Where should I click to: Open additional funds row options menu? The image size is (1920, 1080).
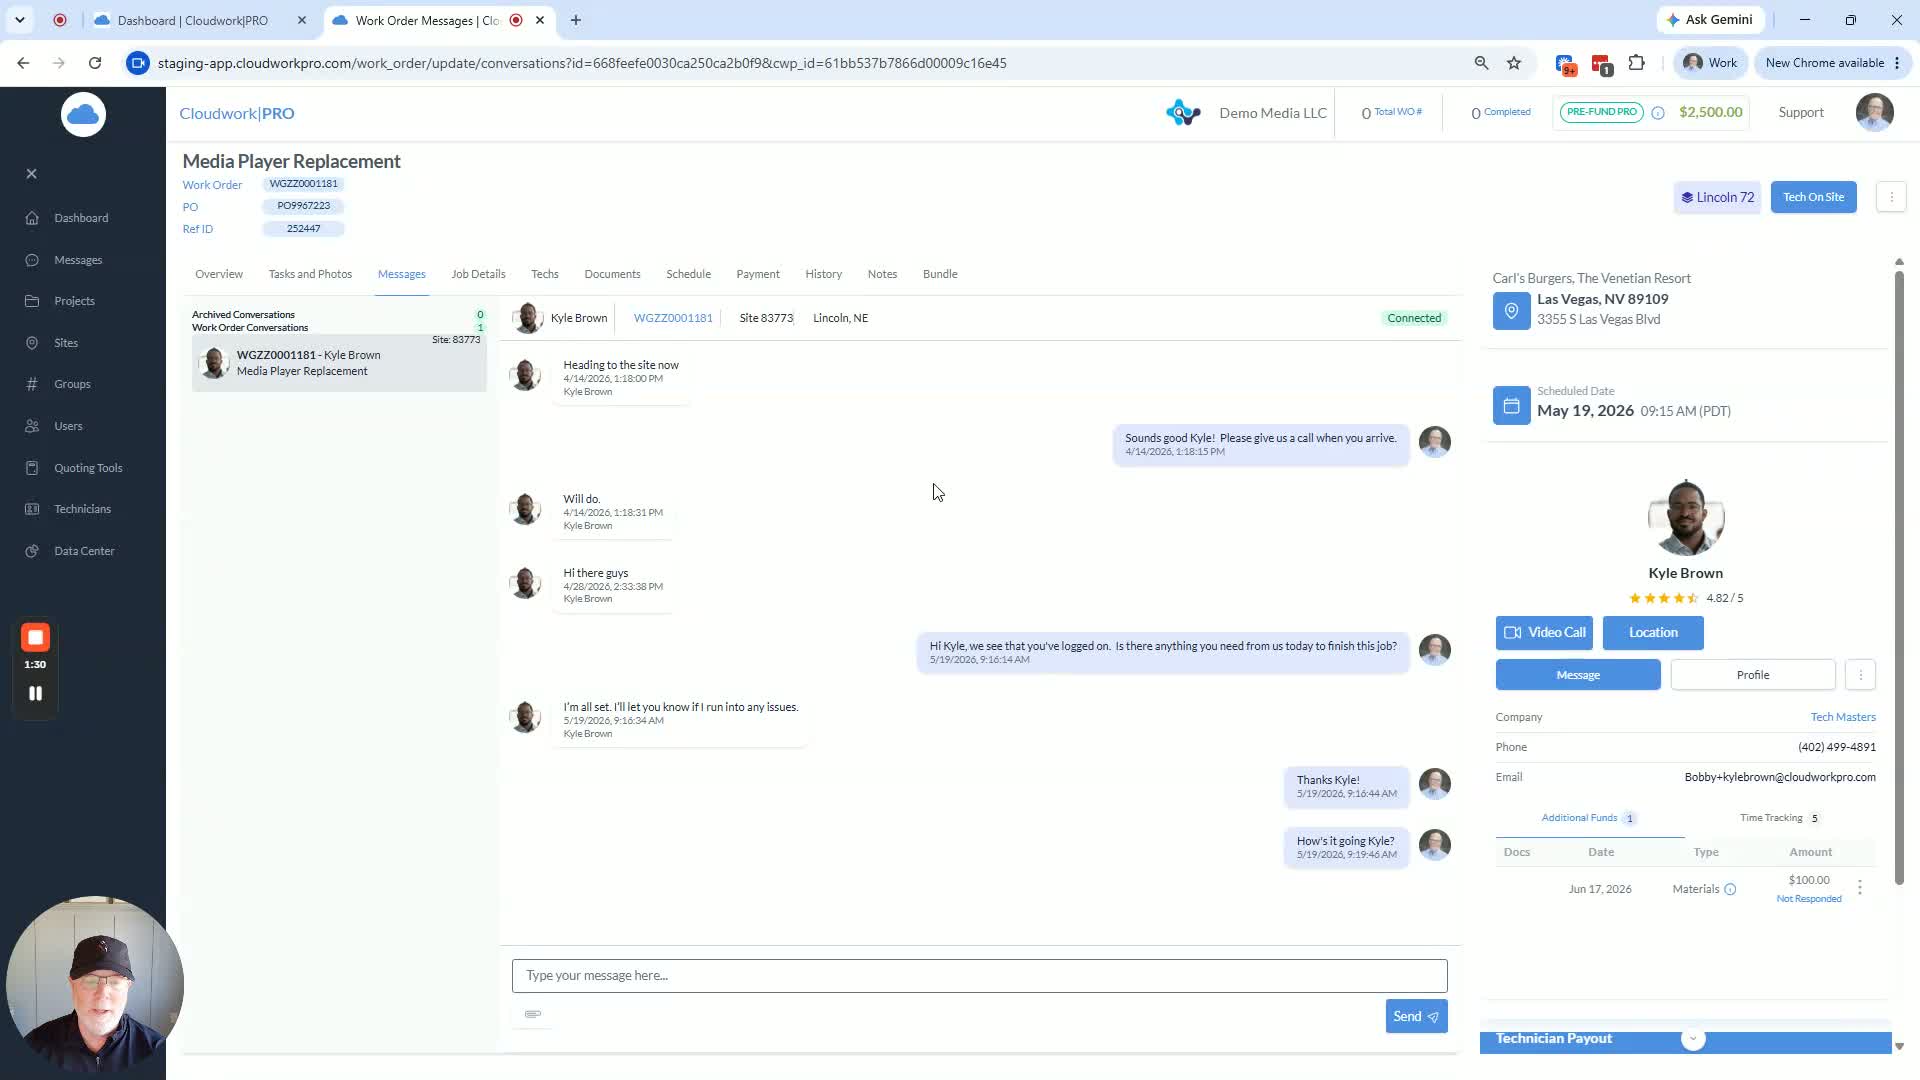(x=1860, y=888)
